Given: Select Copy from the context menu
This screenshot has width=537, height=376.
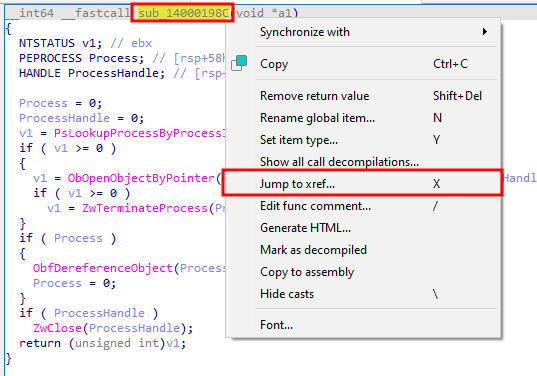Looking at the screenshot, I should click(363, 64).
